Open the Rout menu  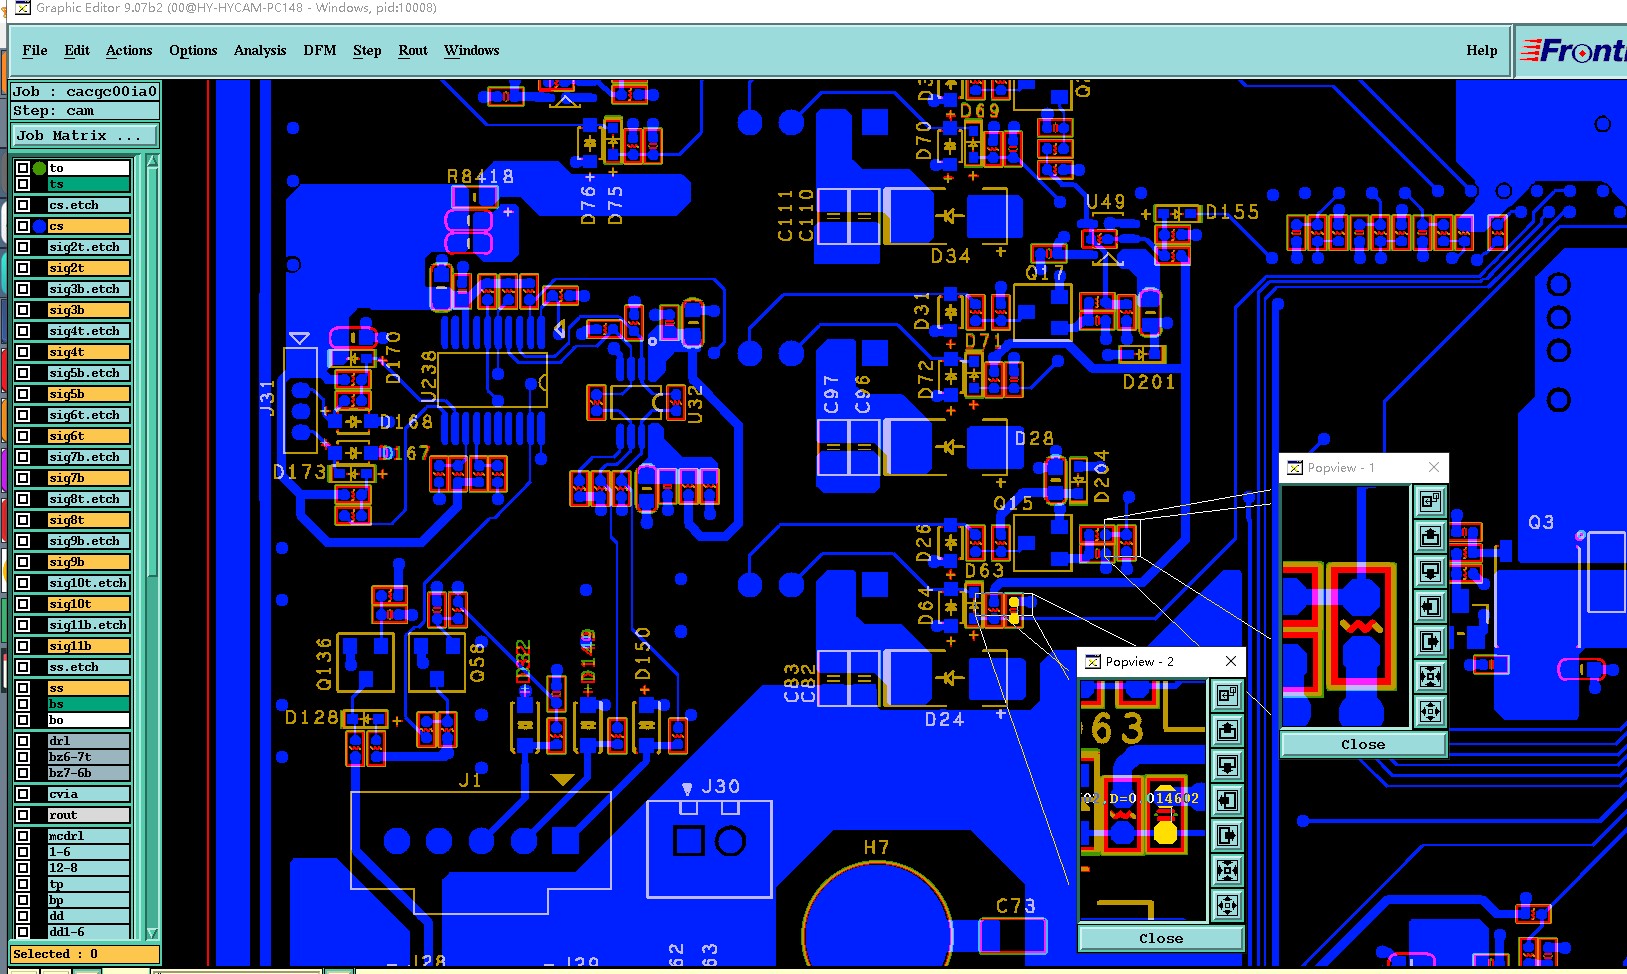click(413, 50)
